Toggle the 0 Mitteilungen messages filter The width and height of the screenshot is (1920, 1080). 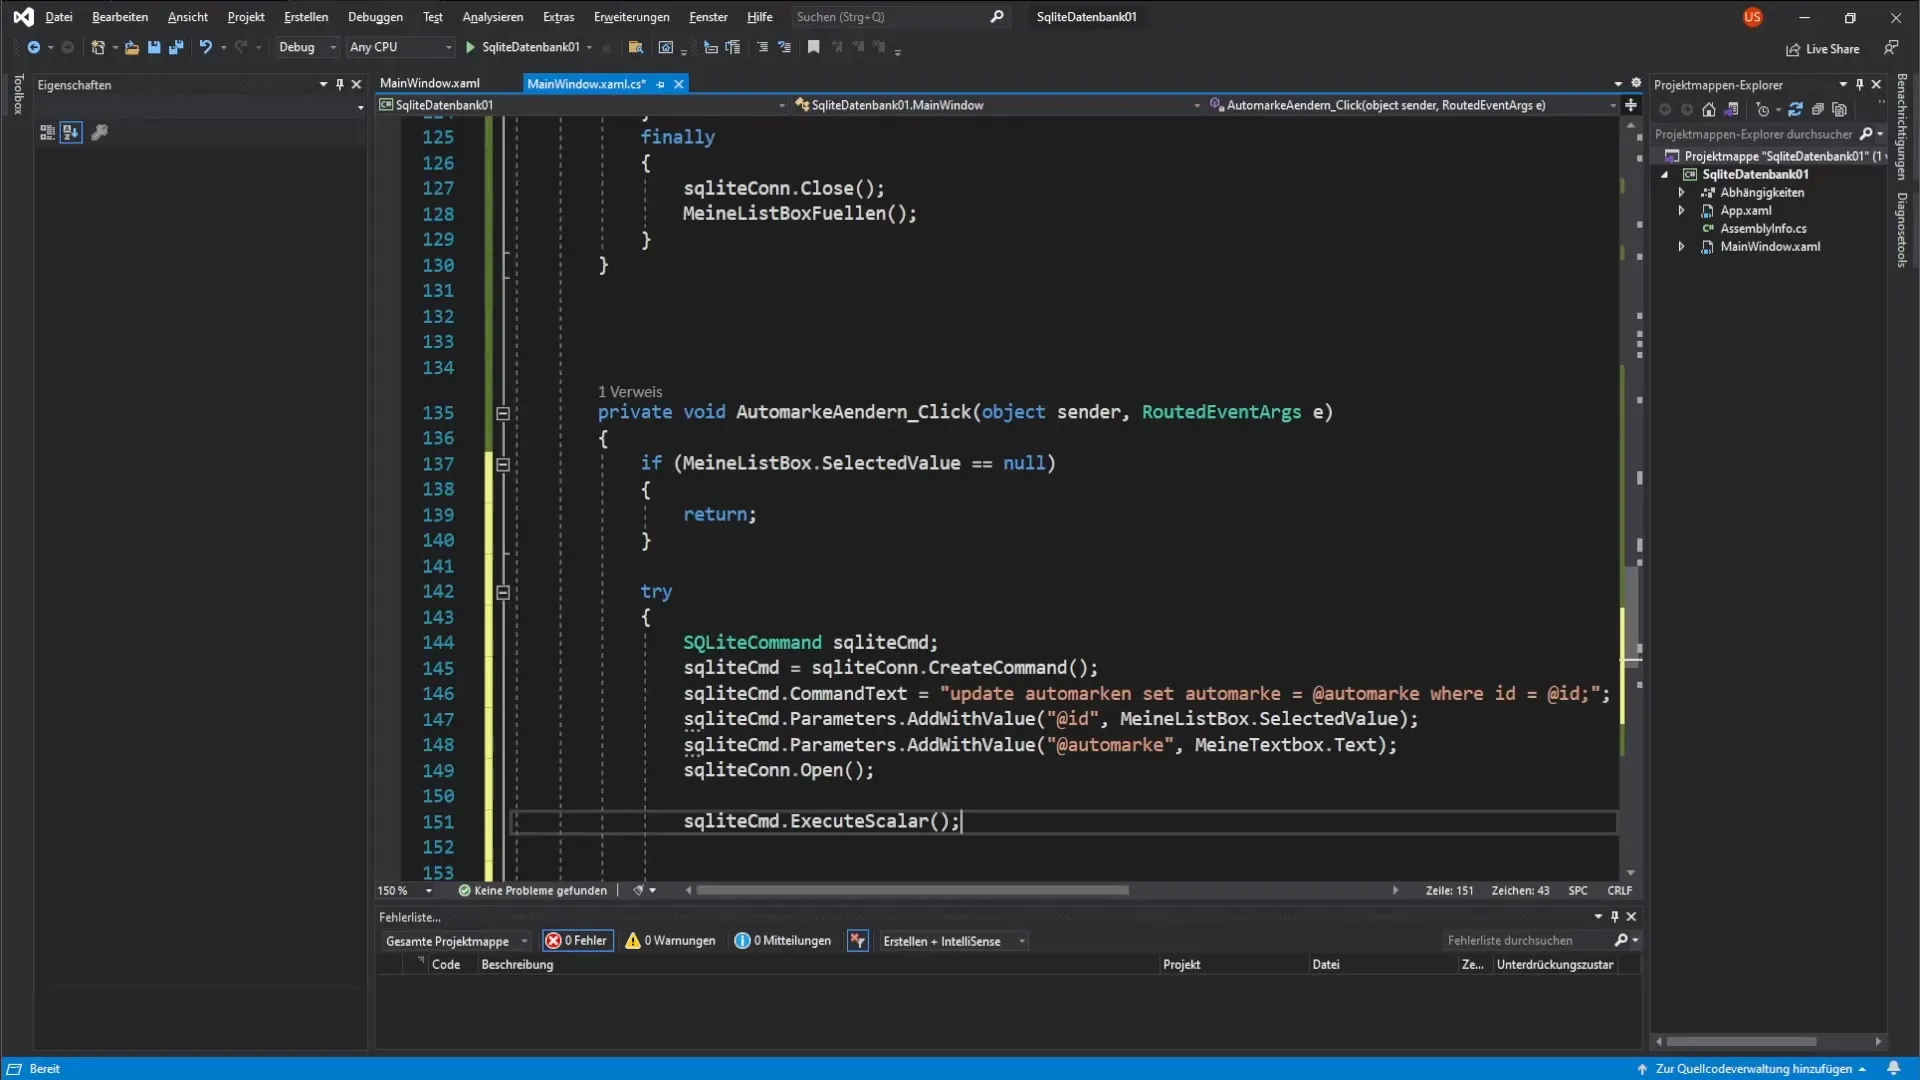coord(783,941)
